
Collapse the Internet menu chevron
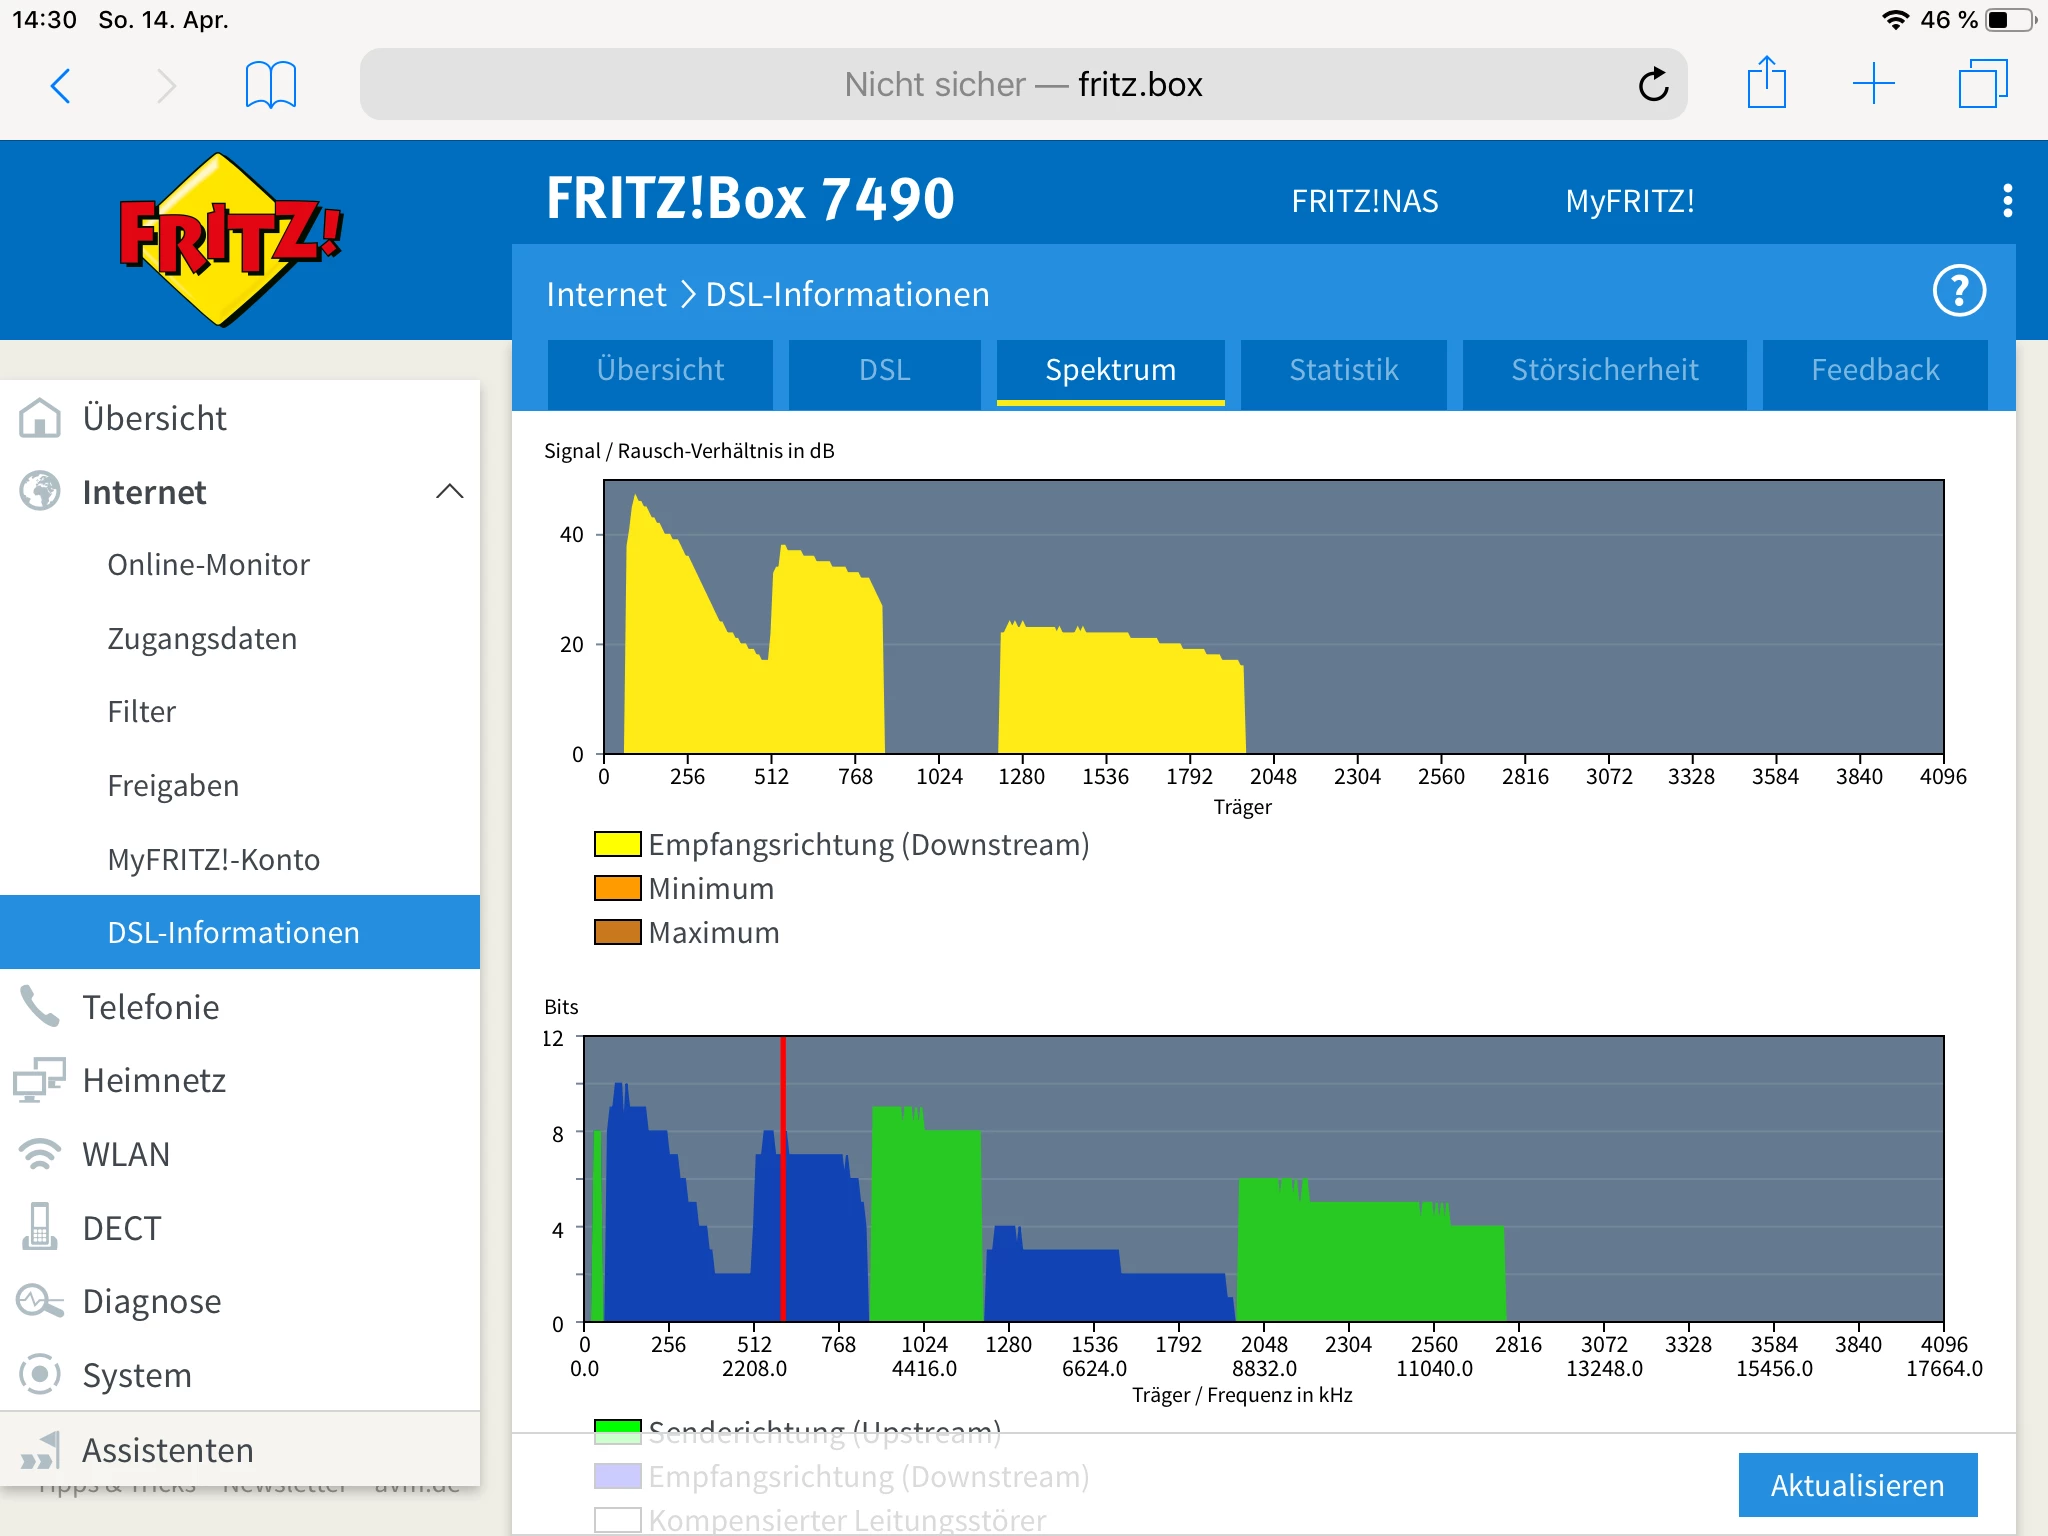click(x=449, y=491)
